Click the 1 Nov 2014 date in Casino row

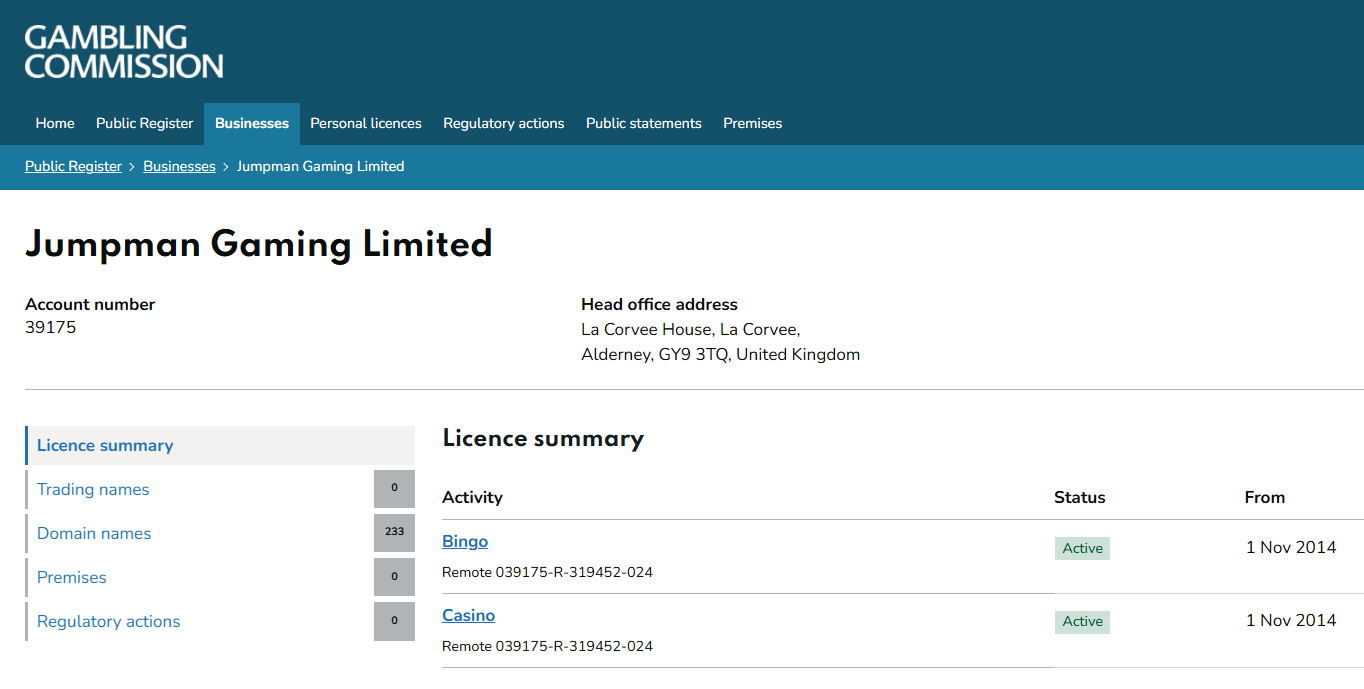(1291, 621)
